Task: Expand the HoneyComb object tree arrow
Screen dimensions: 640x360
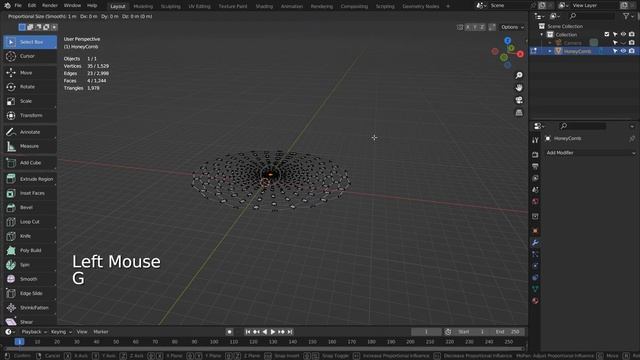Action: [x=550, y=51]
